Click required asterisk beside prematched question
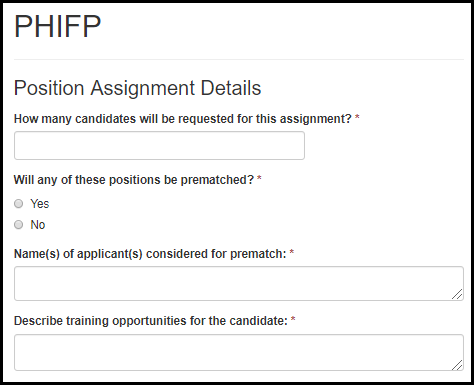Viewport: 474px width, 385px height. 259,178
